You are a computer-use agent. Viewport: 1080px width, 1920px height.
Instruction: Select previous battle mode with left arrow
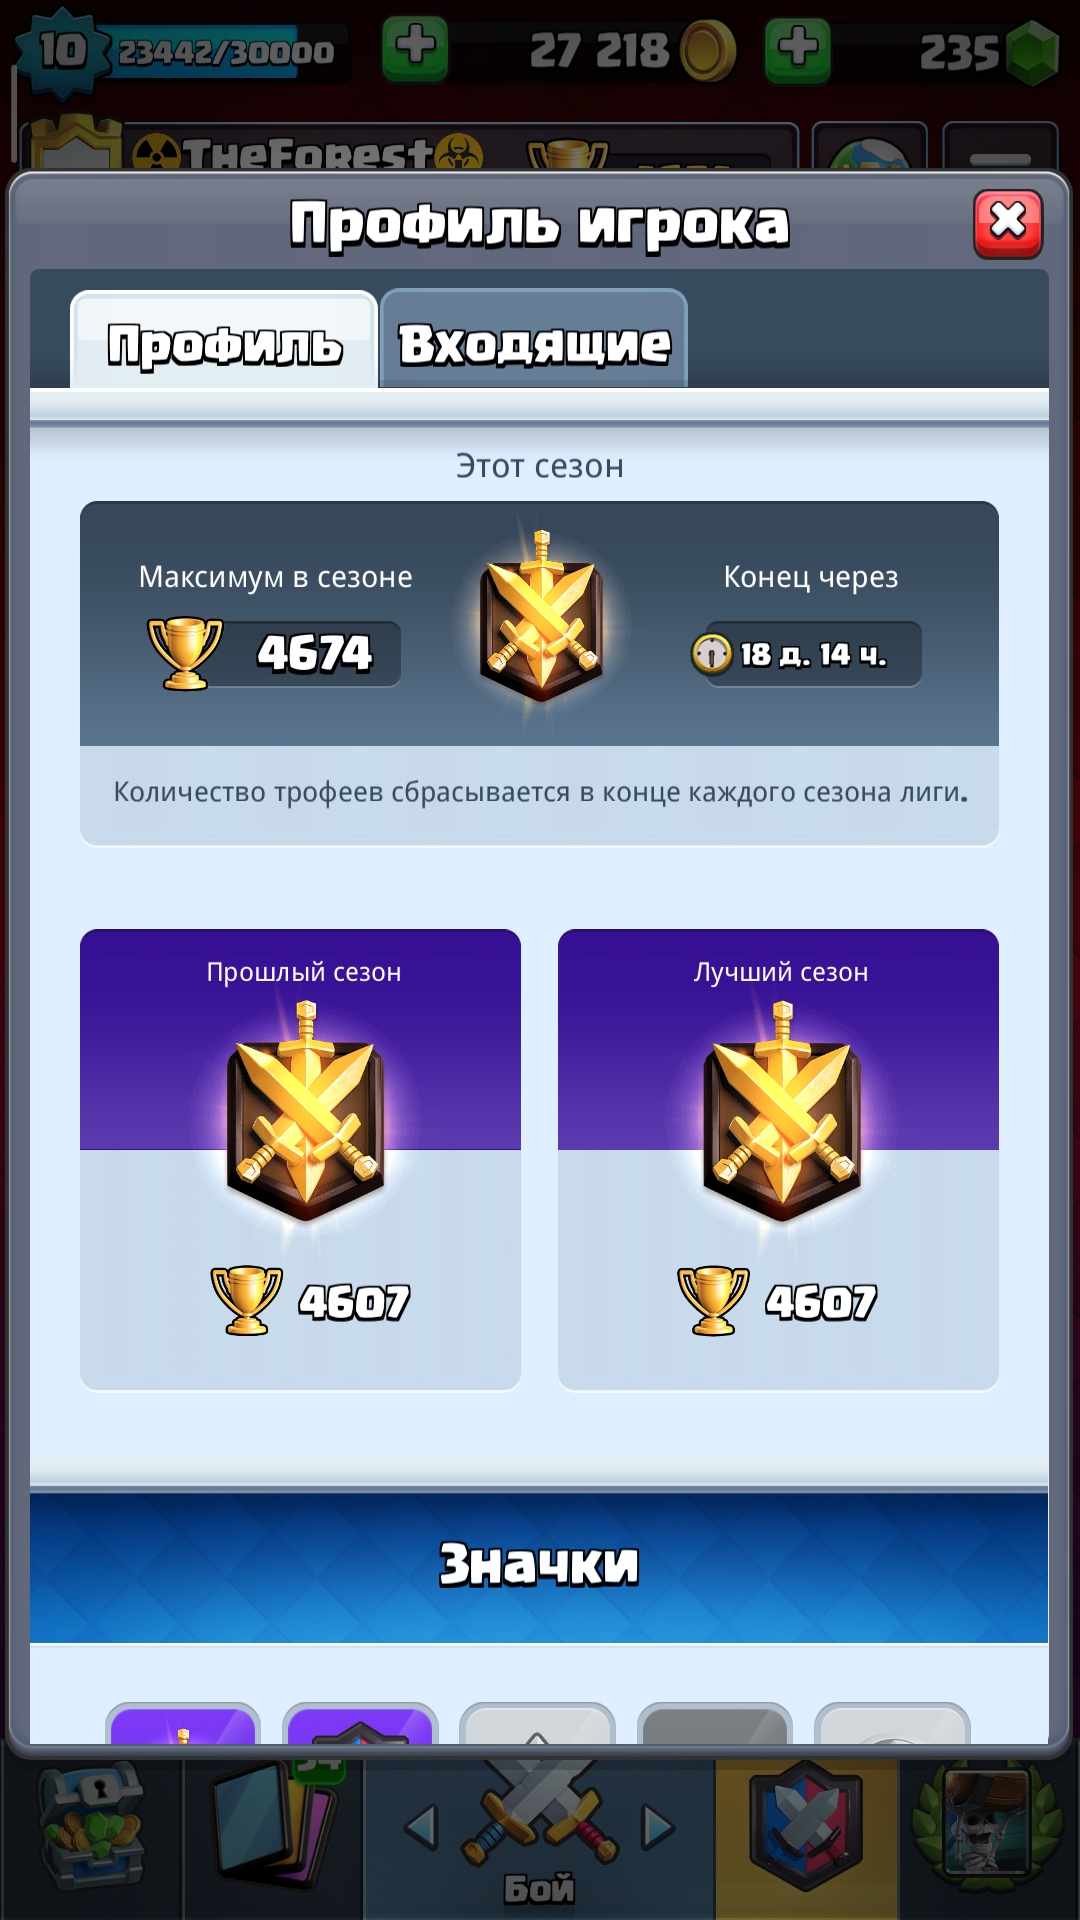(422, 1827)
